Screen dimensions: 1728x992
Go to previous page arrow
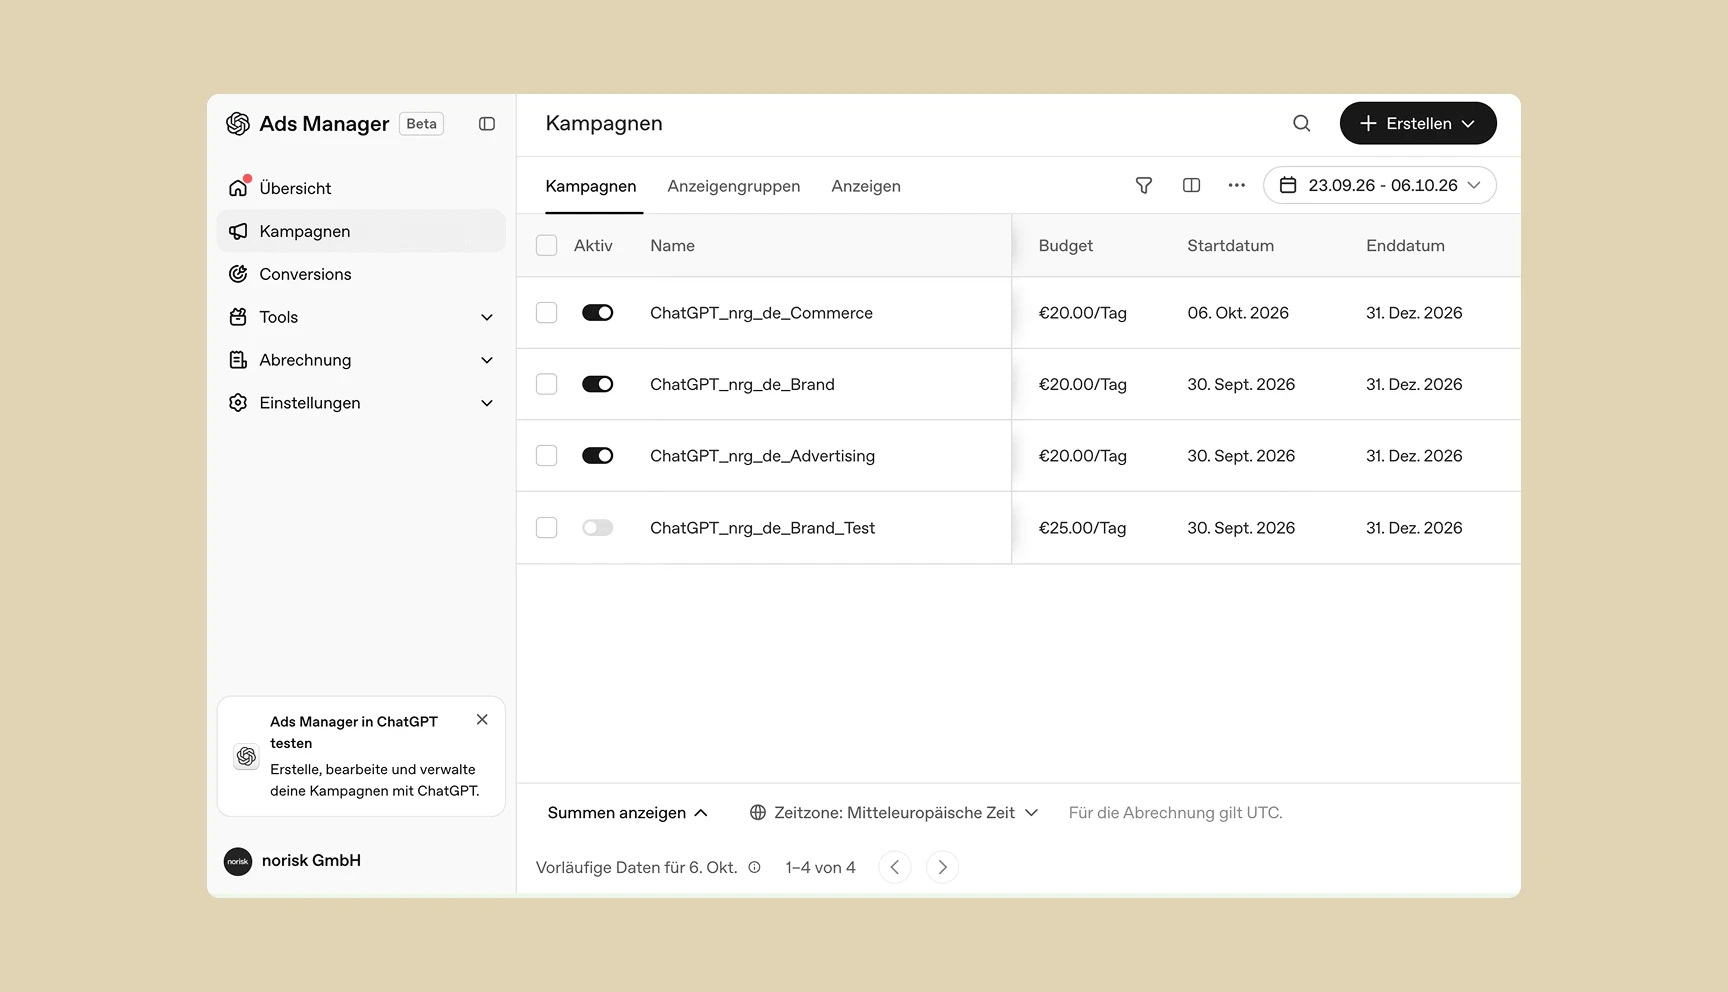pyautogui.click(x=895, y=867)
